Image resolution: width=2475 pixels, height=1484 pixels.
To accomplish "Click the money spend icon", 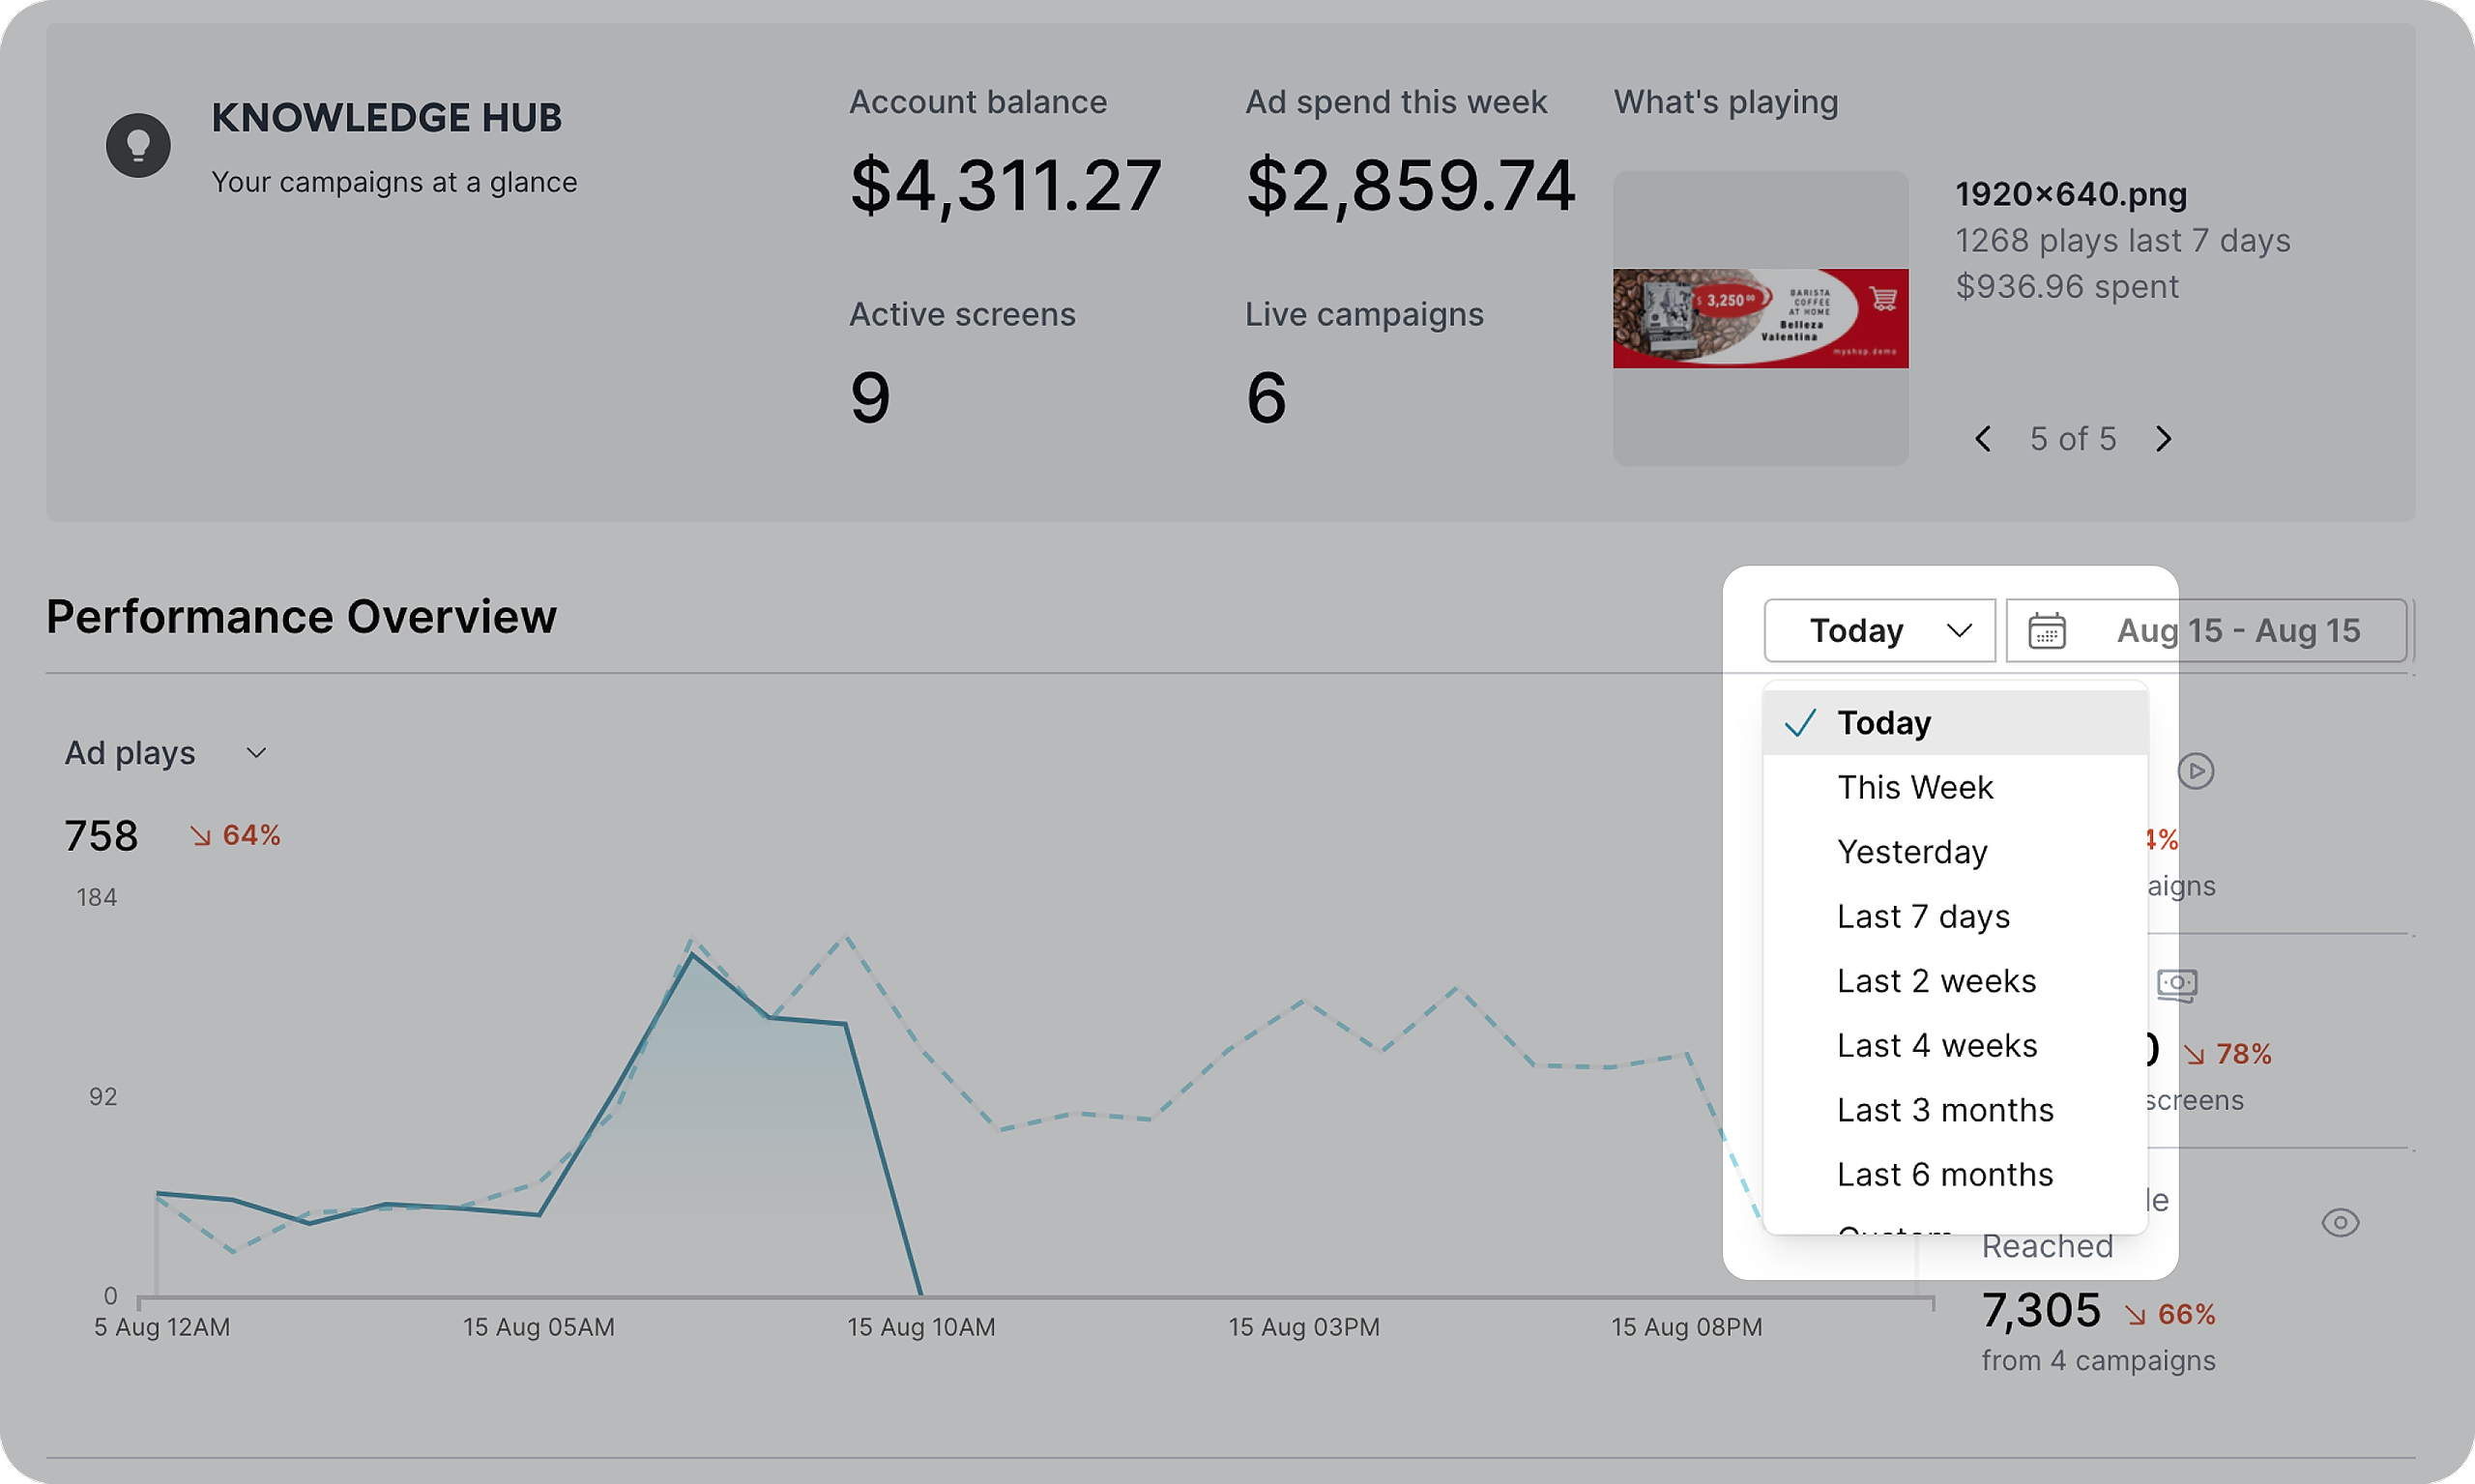I will click(2176, 984).
